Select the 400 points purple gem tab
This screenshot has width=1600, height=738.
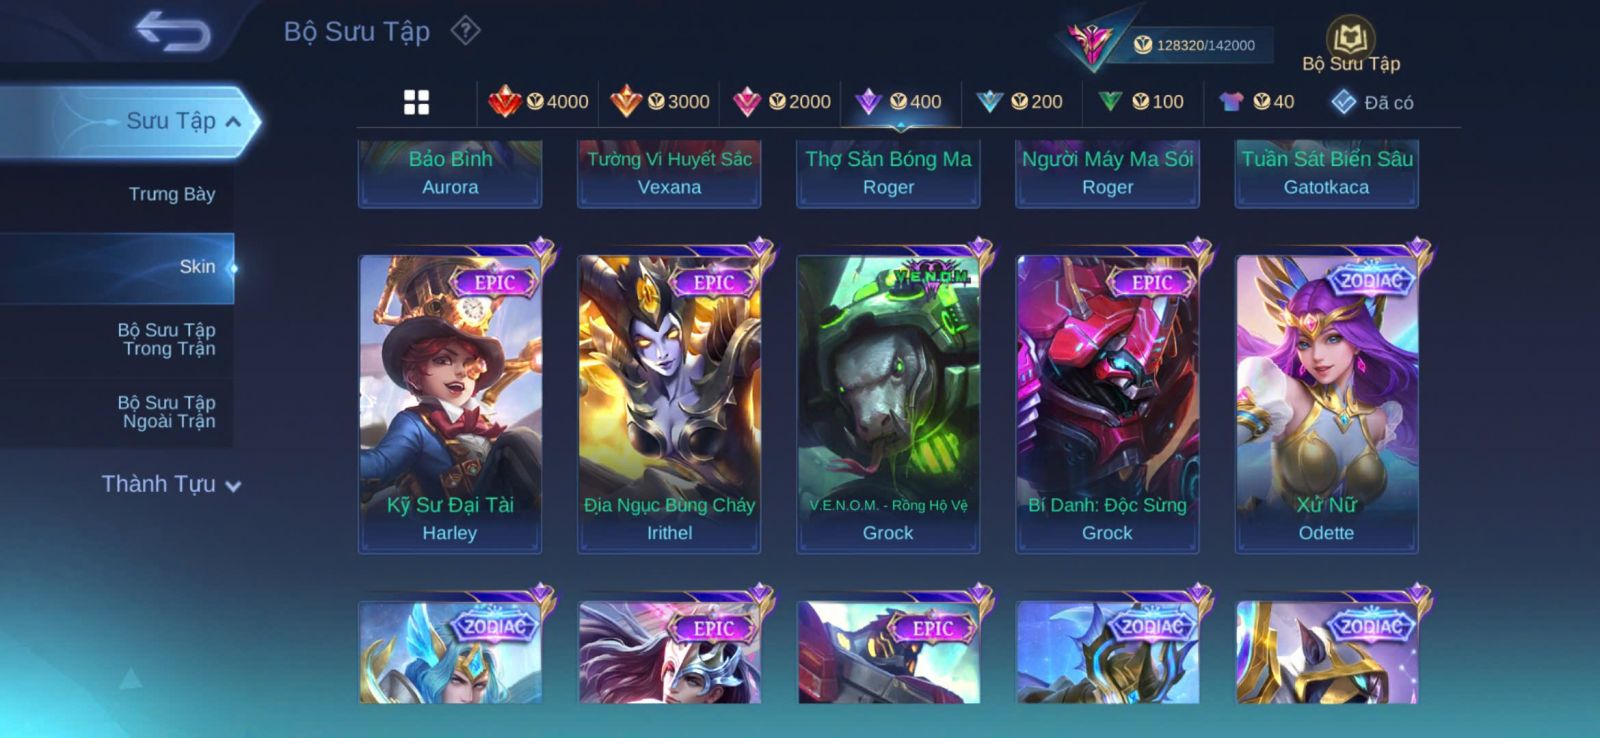(x=900, y=101)
